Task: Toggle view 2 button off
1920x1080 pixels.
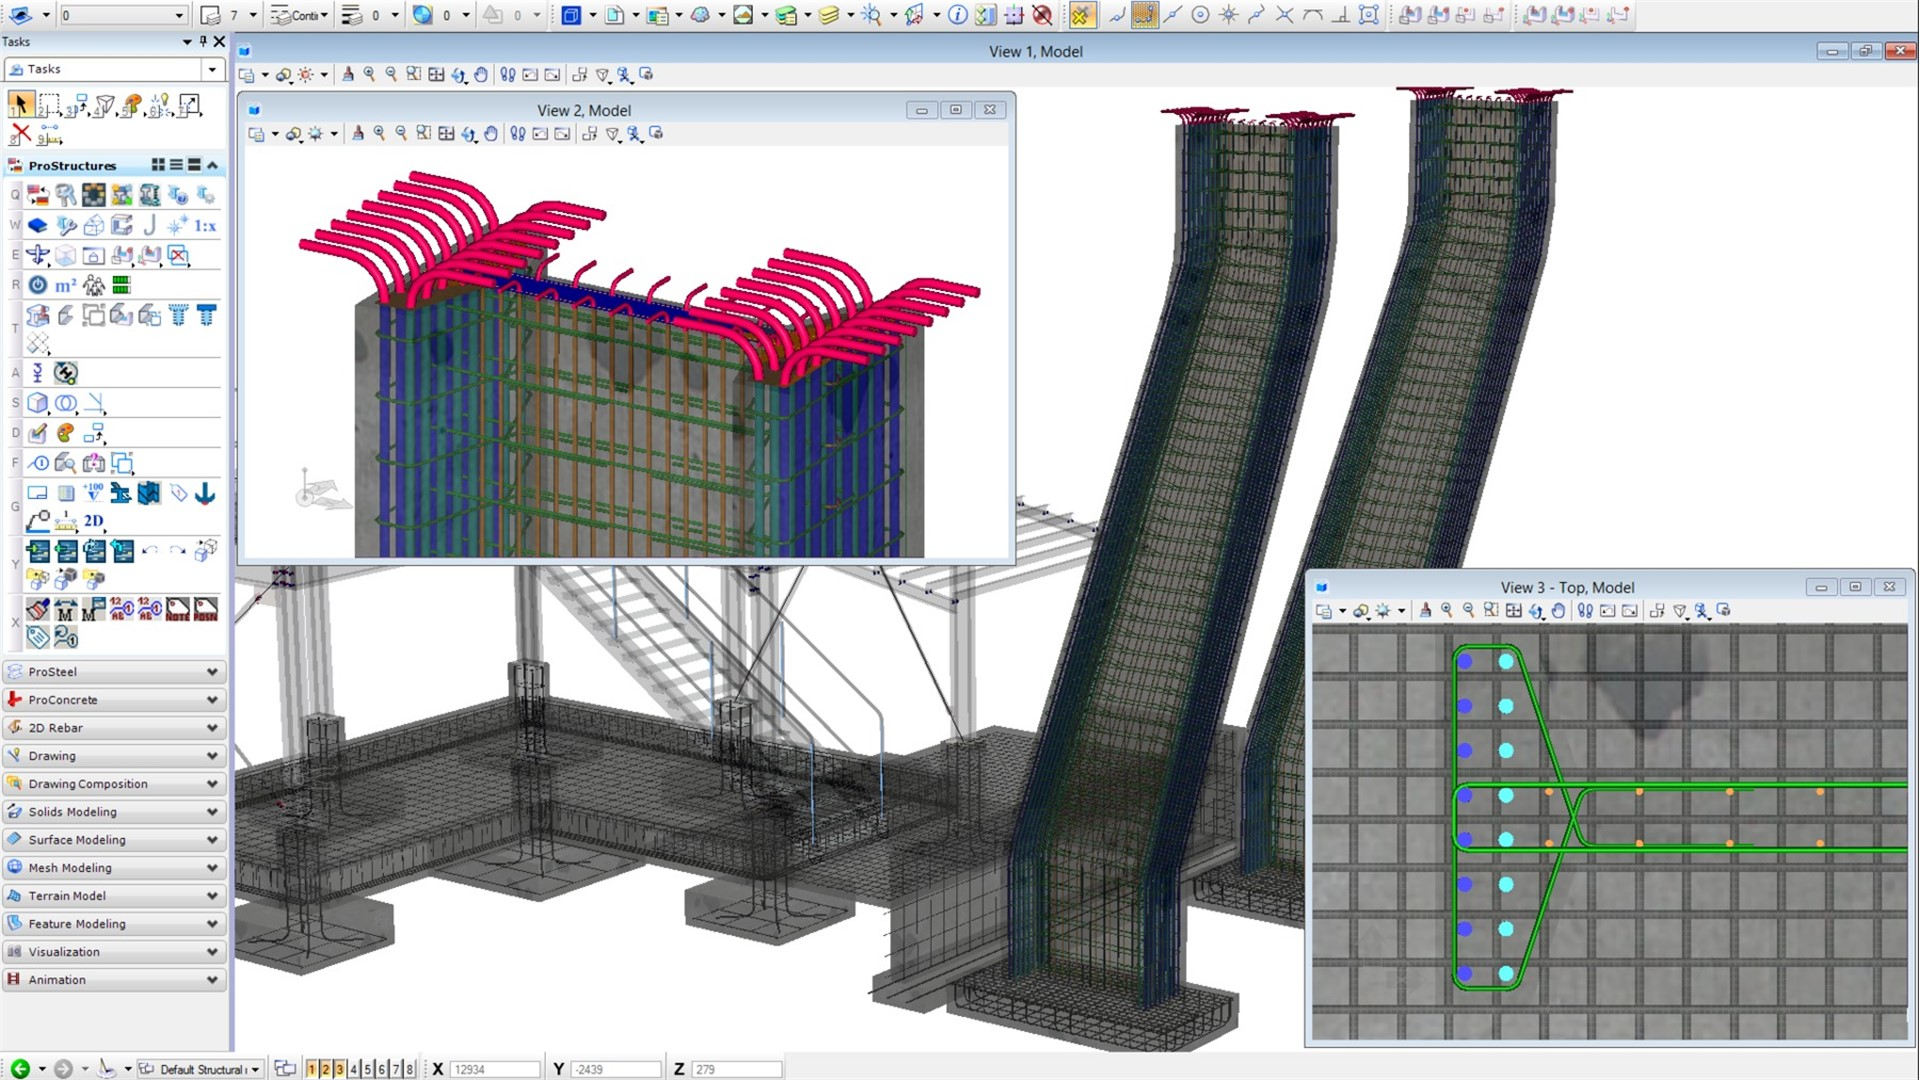Action: coord(325,1069)
